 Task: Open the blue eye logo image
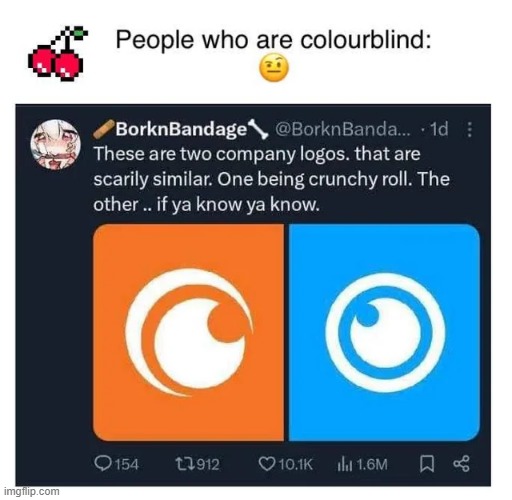coord(384,332)
